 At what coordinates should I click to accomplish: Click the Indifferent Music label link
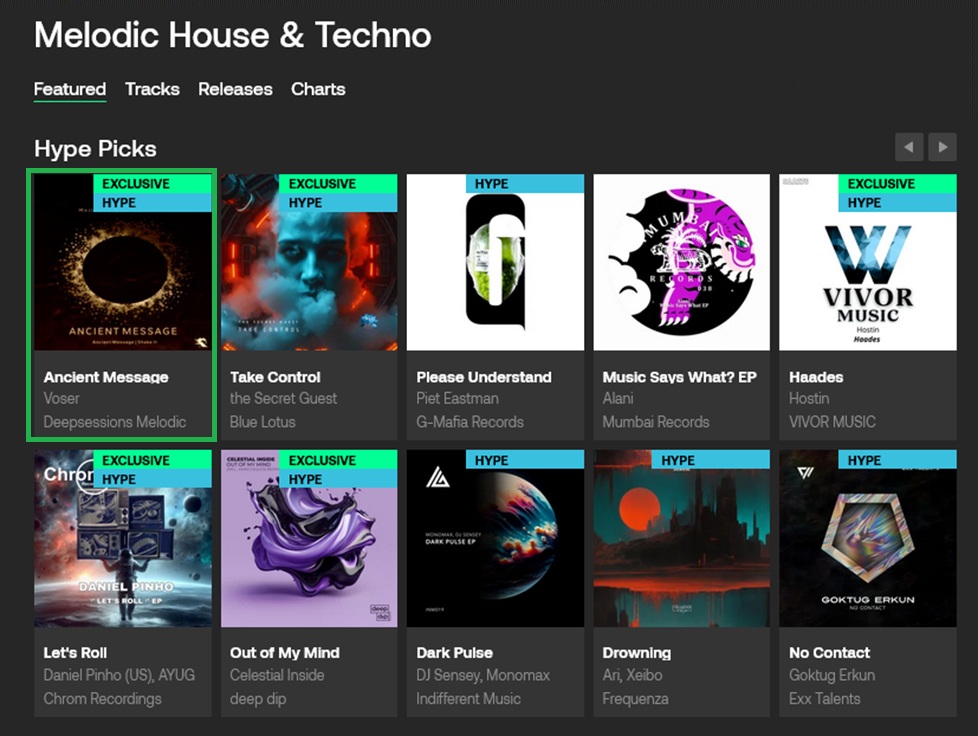pyautogui.click(x=468, y=699)
